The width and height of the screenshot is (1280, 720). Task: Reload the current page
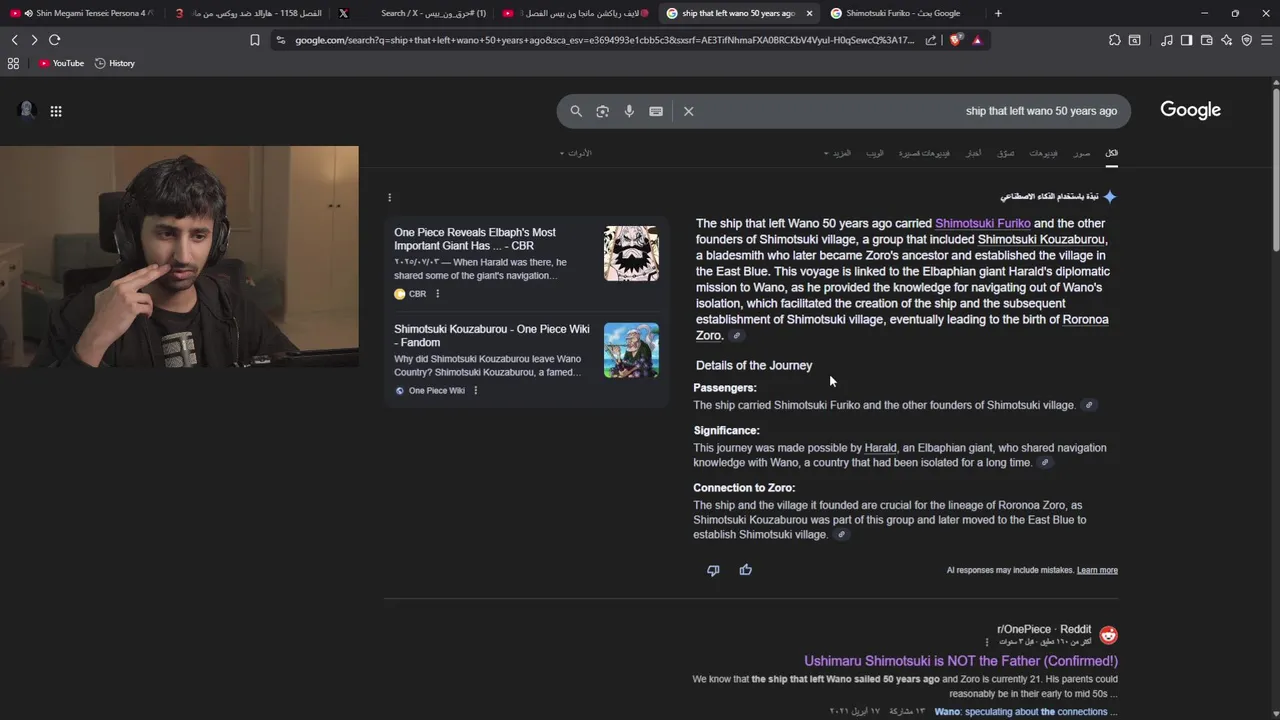tap(54, 40)
